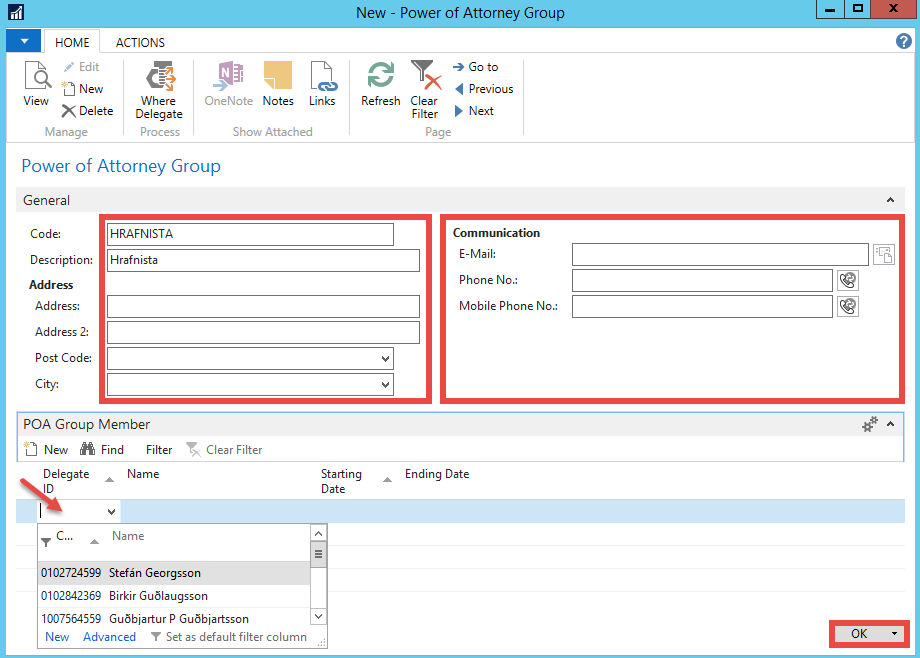Screen dimensions: 920x658
Task: Switch to the ACTIONS tab
Action: pos(140,43)
